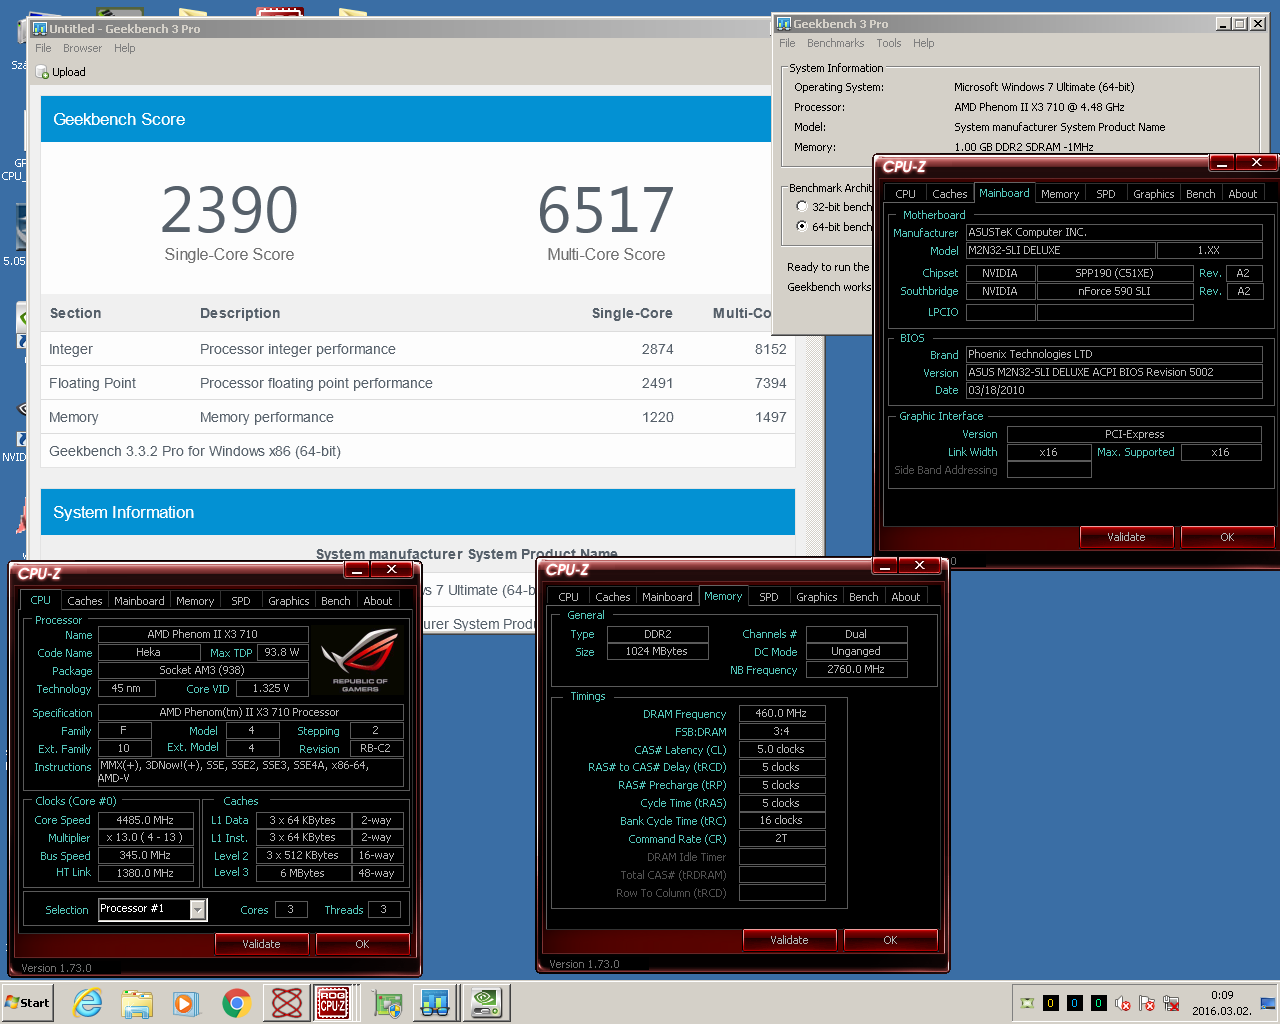Open Bench tab in CPU-Z Mainboard window

pyautogui.click(x=1201, y=194)
